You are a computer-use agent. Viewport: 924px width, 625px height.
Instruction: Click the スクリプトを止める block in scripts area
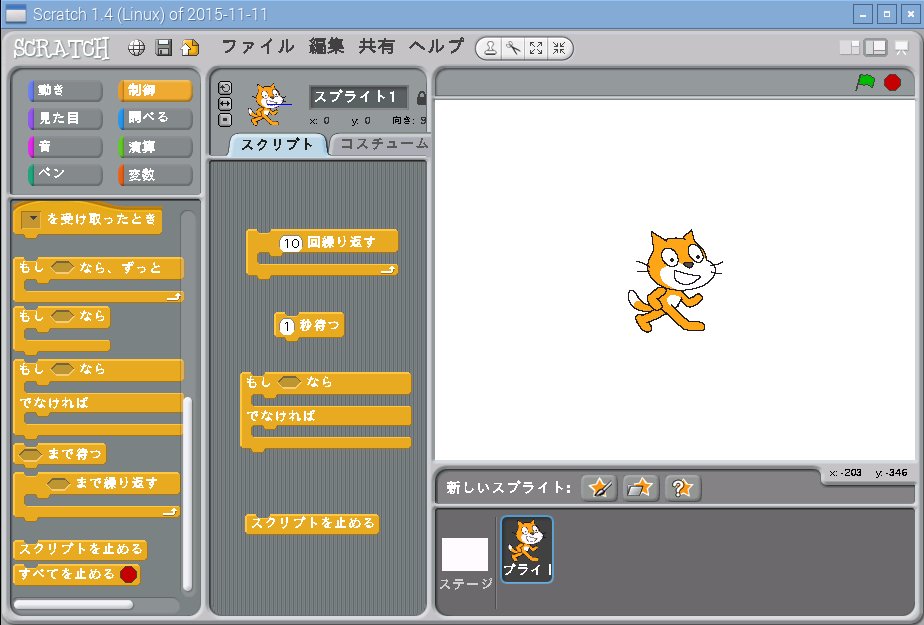click(312, 523)
